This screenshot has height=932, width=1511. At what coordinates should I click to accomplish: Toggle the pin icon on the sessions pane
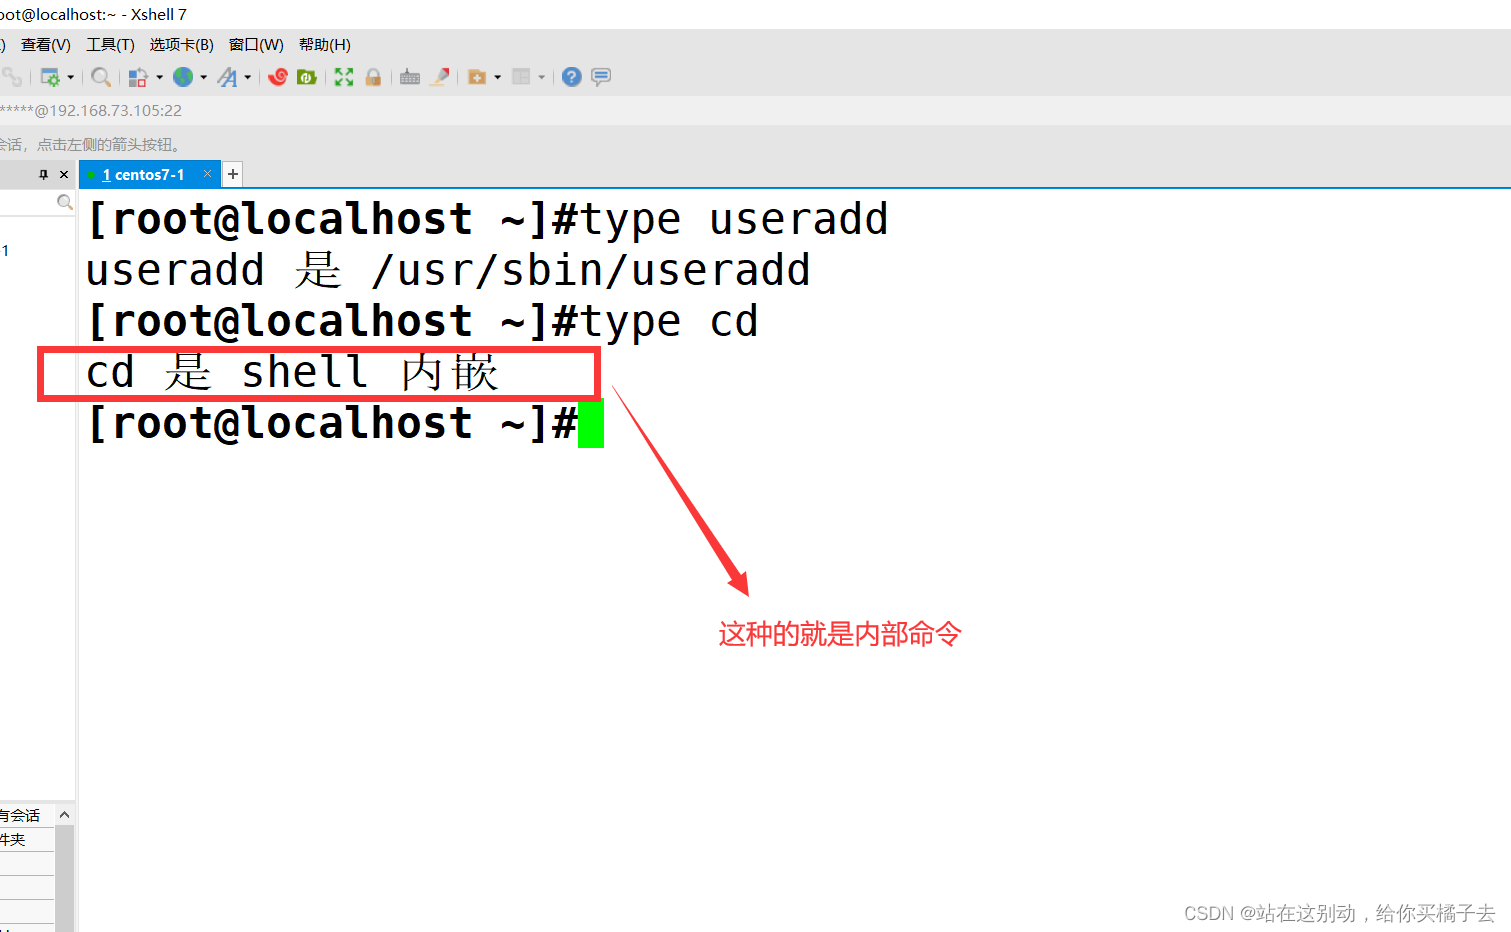click(42, 174)
